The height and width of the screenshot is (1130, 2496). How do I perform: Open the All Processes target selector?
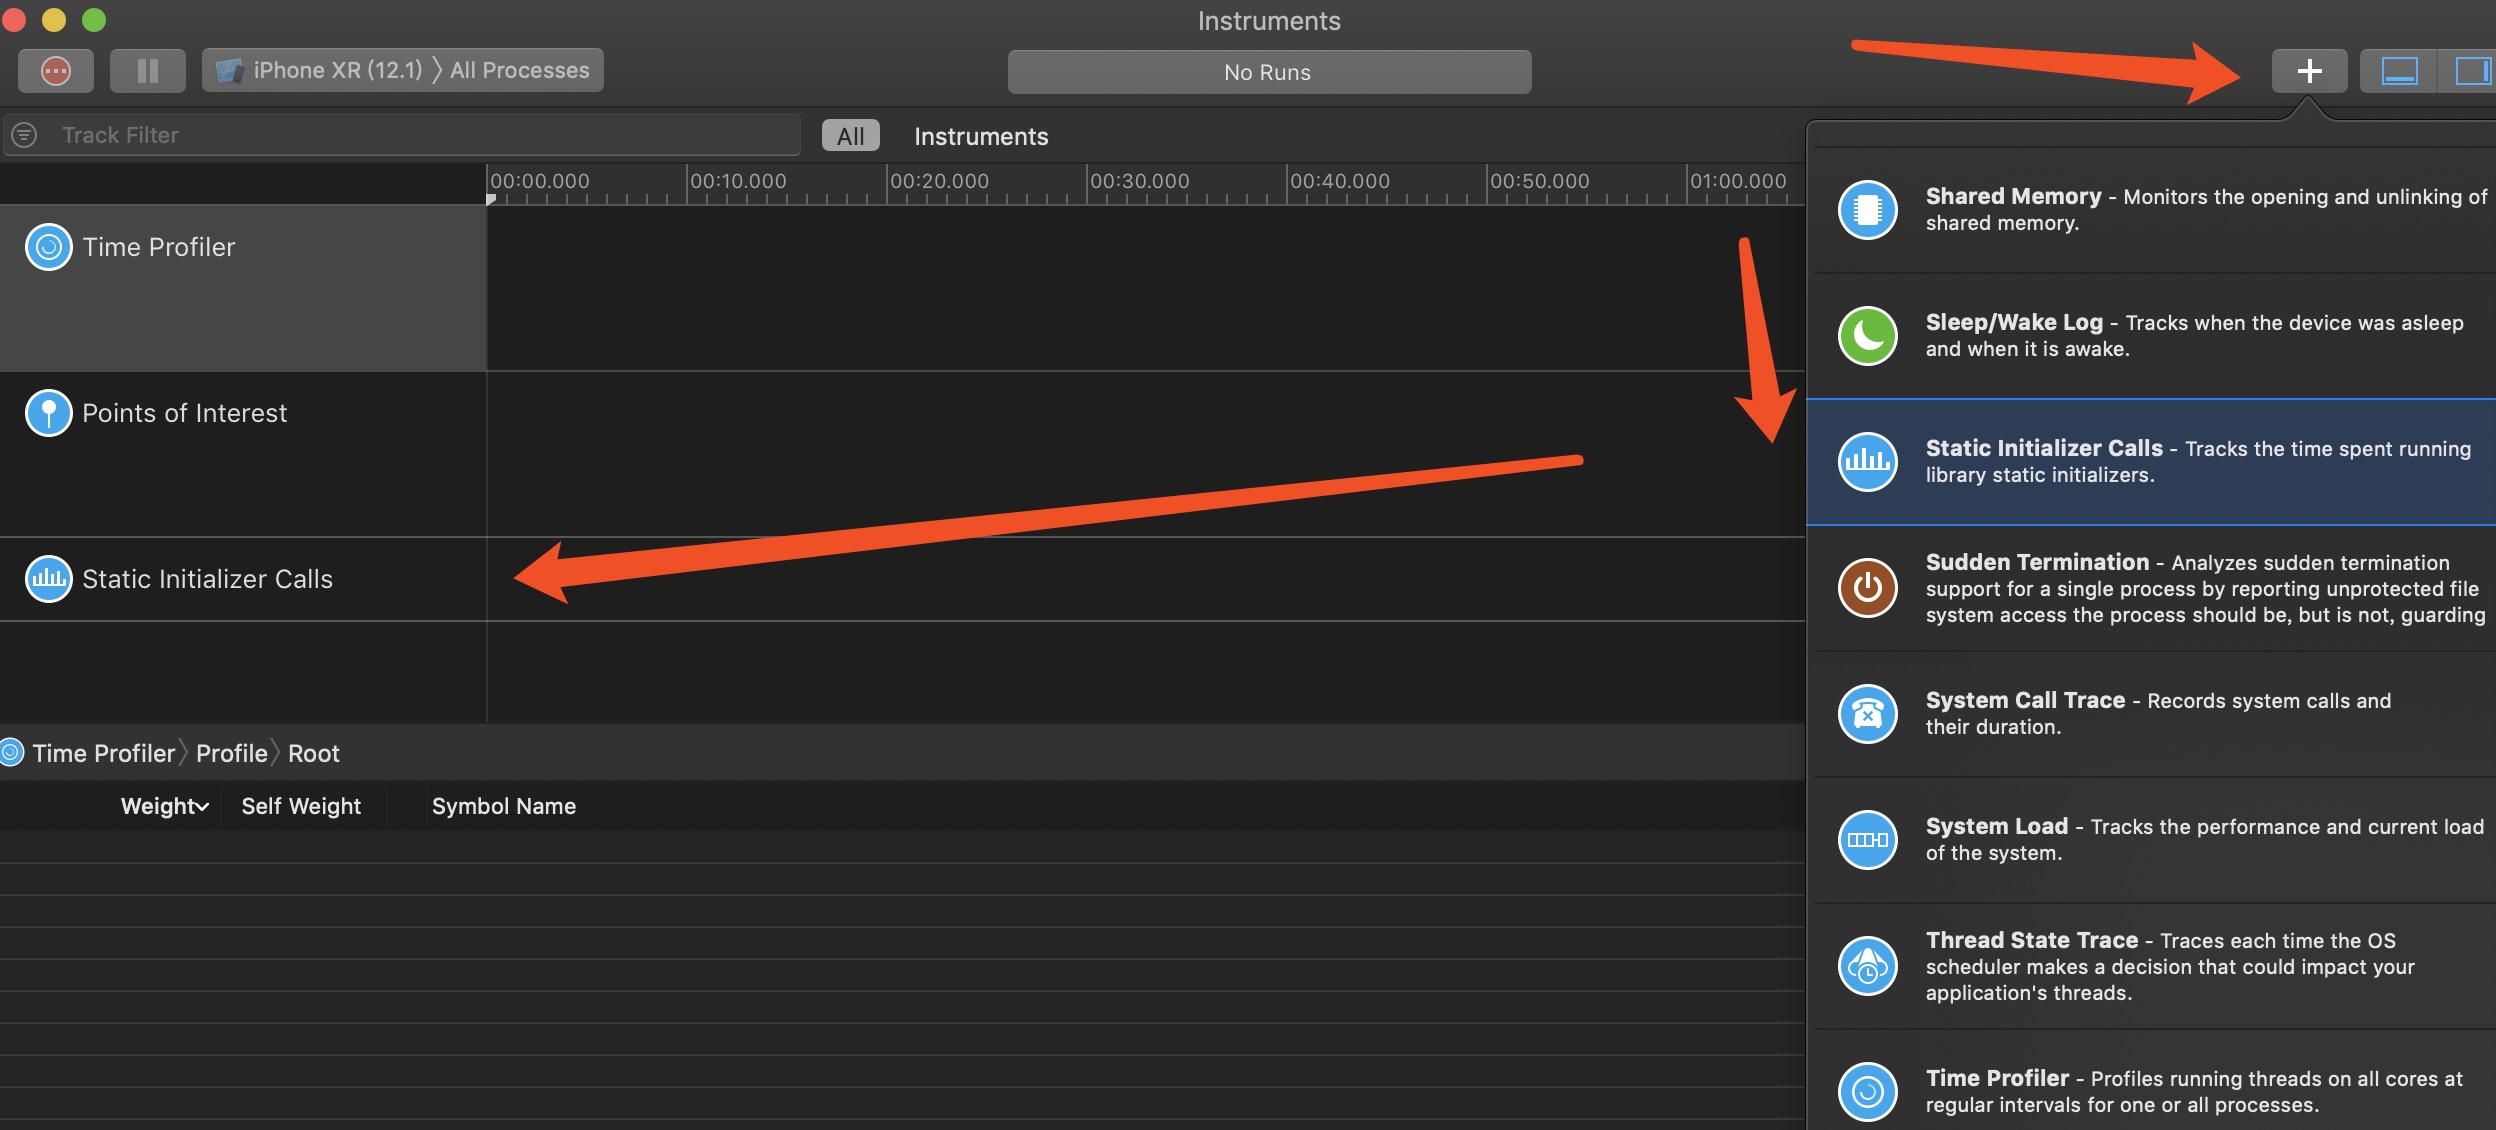tap(520, 71)
